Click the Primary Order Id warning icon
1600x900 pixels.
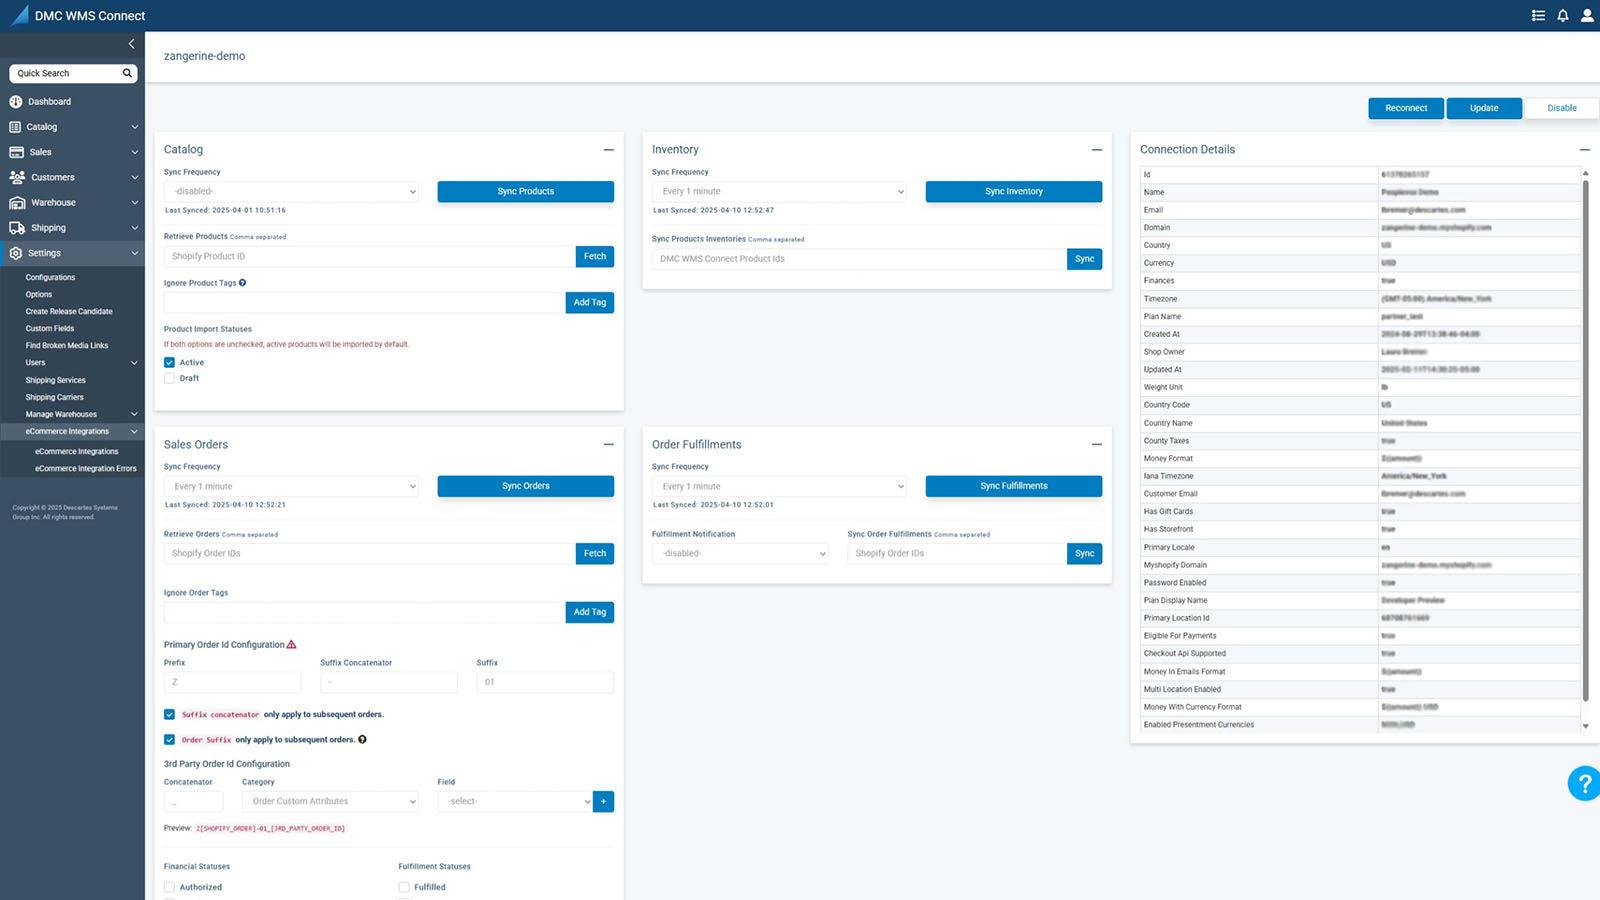[x=292, y=645]
